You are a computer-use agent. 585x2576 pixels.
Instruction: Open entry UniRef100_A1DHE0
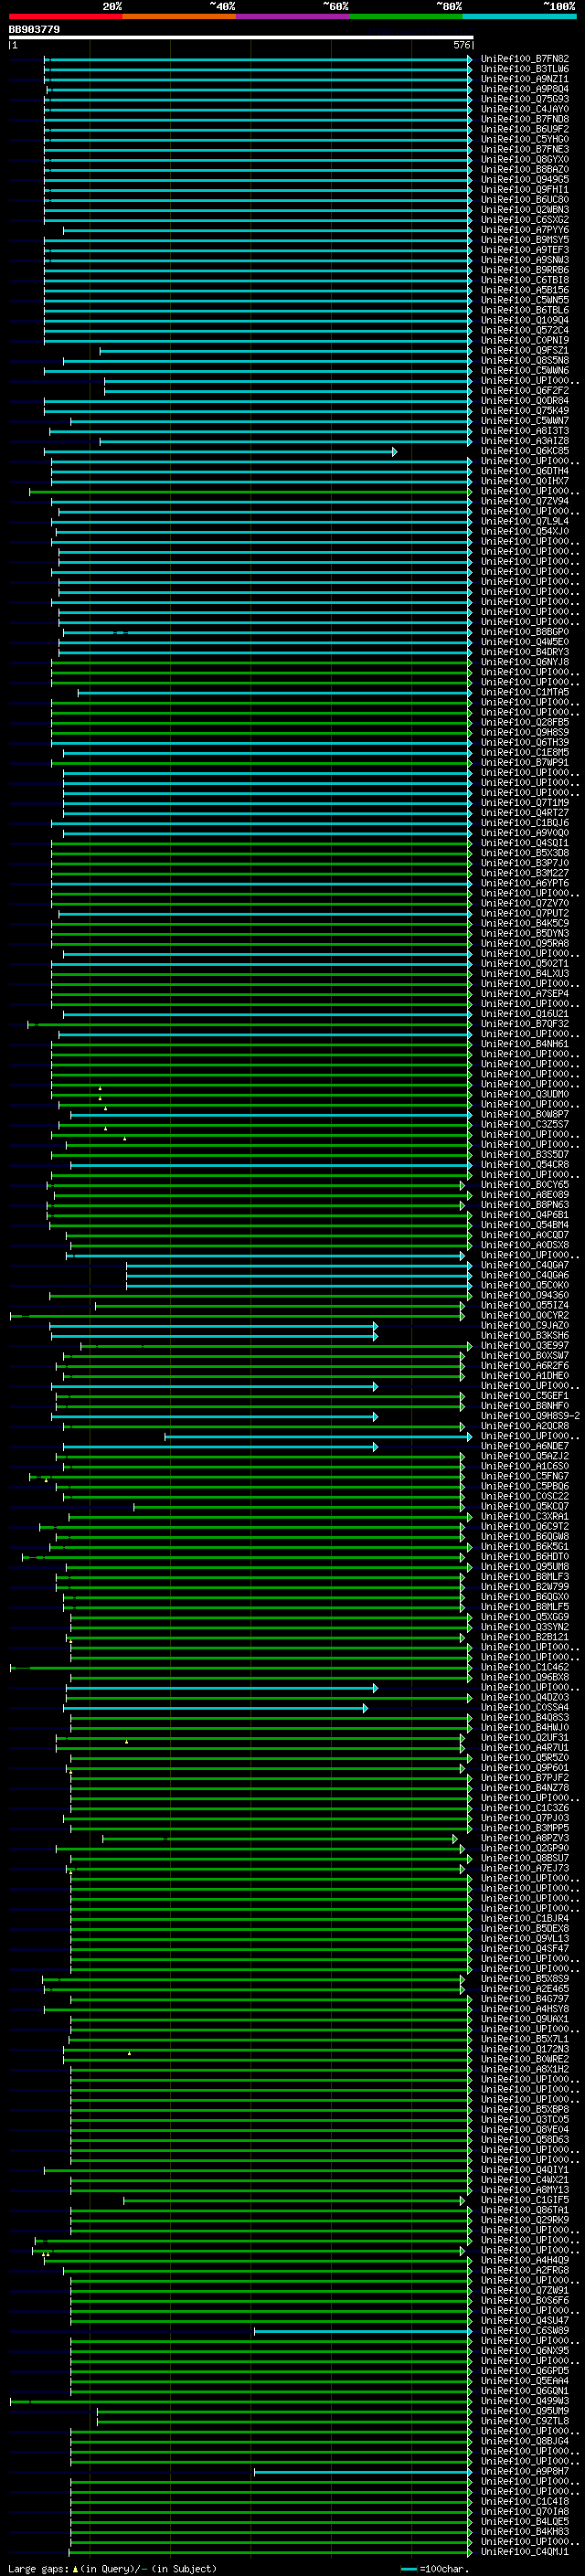coord(525,1376)
